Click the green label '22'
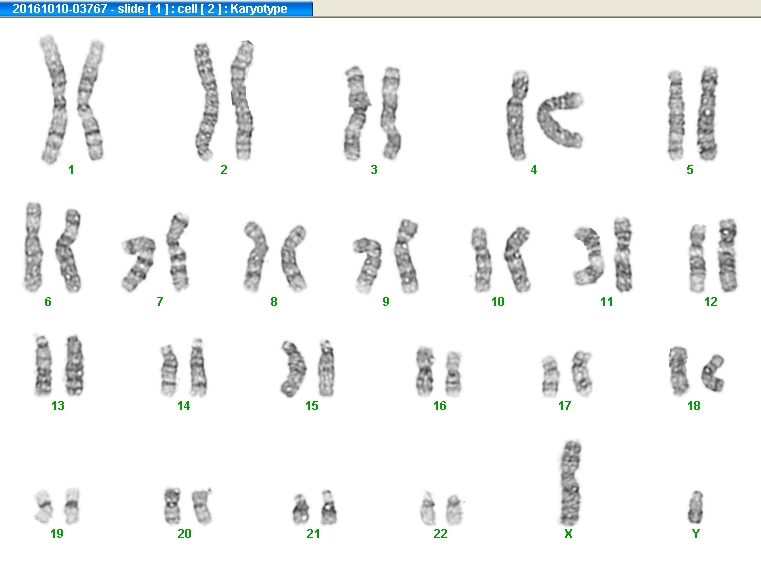761x585 pixels. pos(440,534)
